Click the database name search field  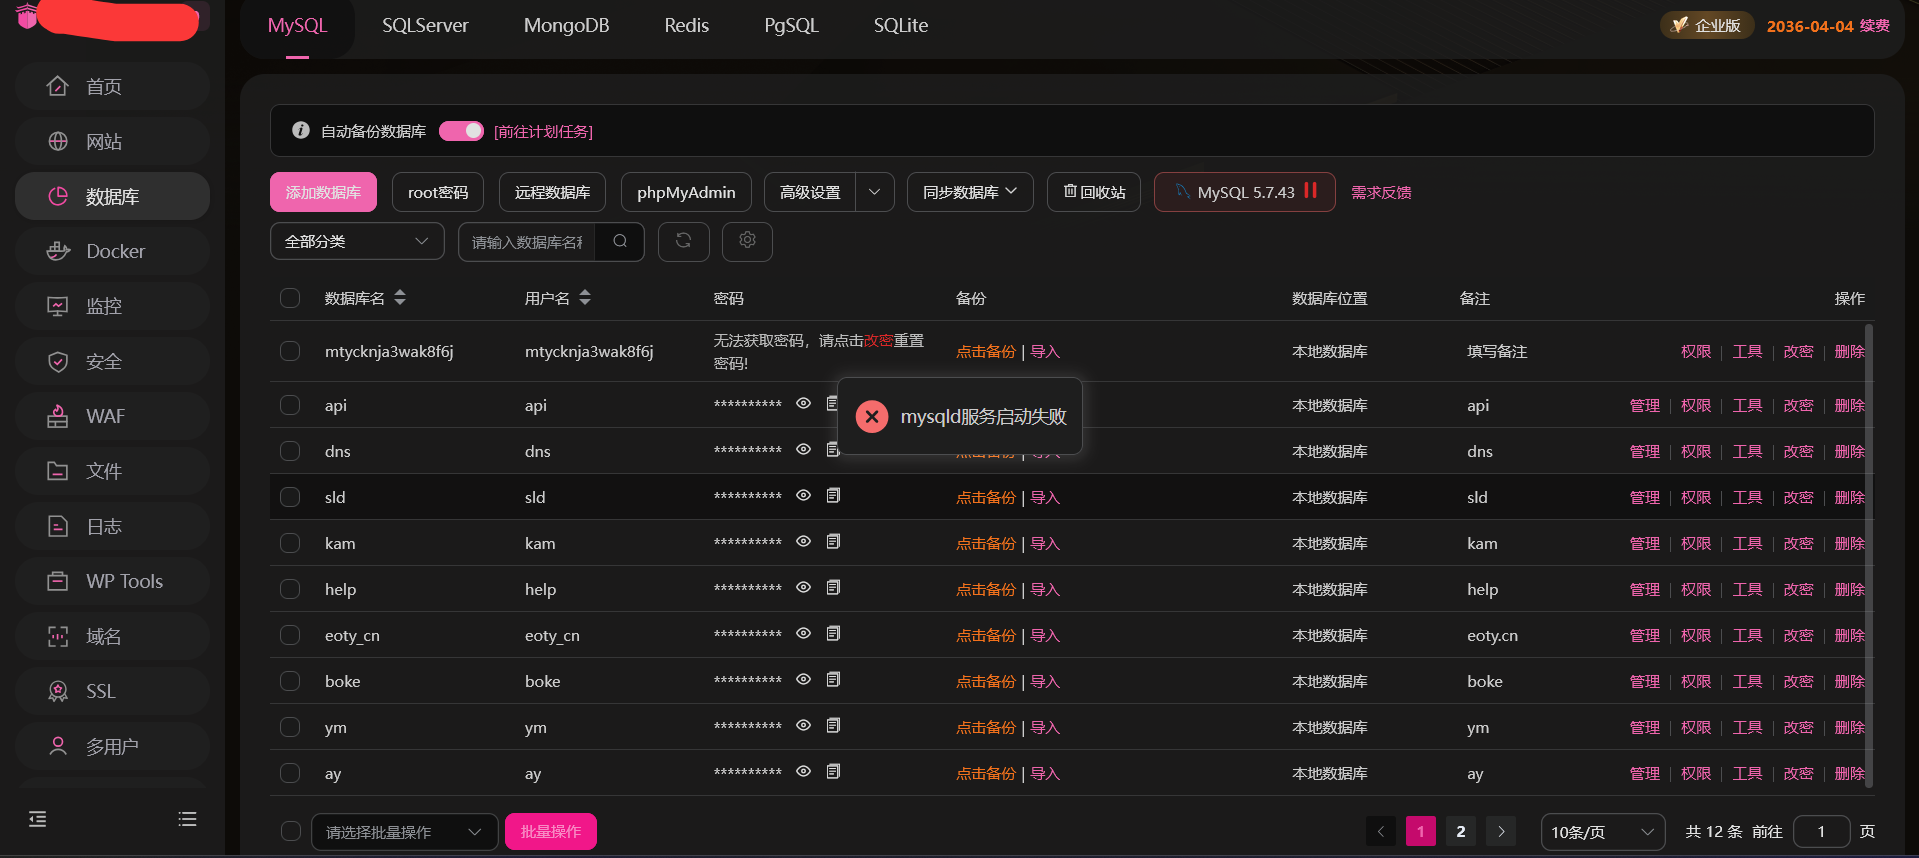point(527,241)
